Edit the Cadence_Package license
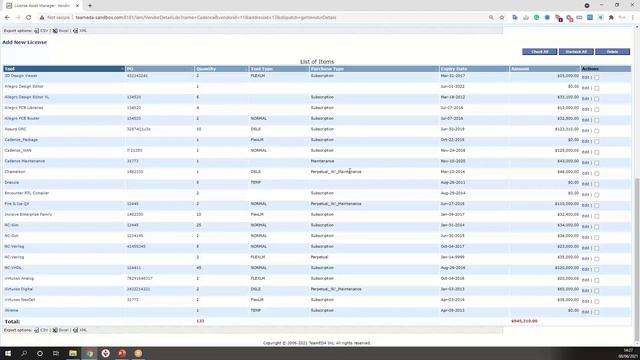This screenshot has height=360, width=640. click(x=585, y=141)
